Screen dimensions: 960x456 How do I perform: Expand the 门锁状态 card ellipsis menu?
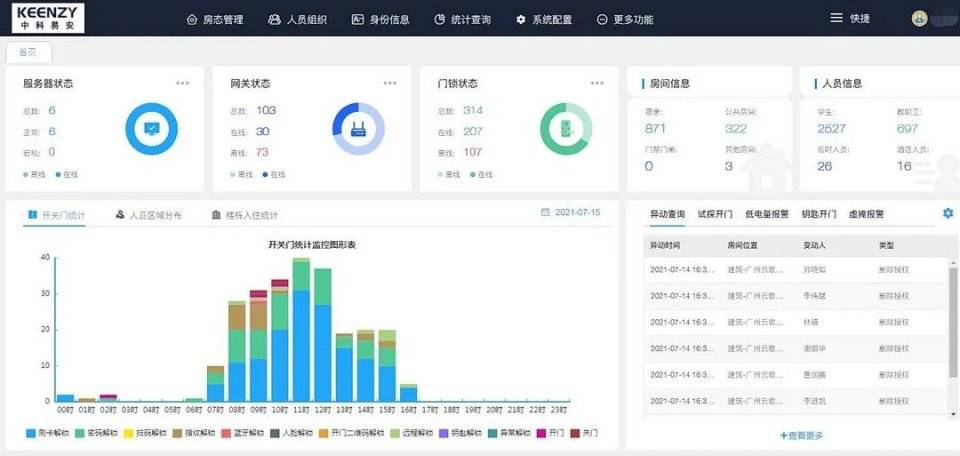click(x=597, y=83)
